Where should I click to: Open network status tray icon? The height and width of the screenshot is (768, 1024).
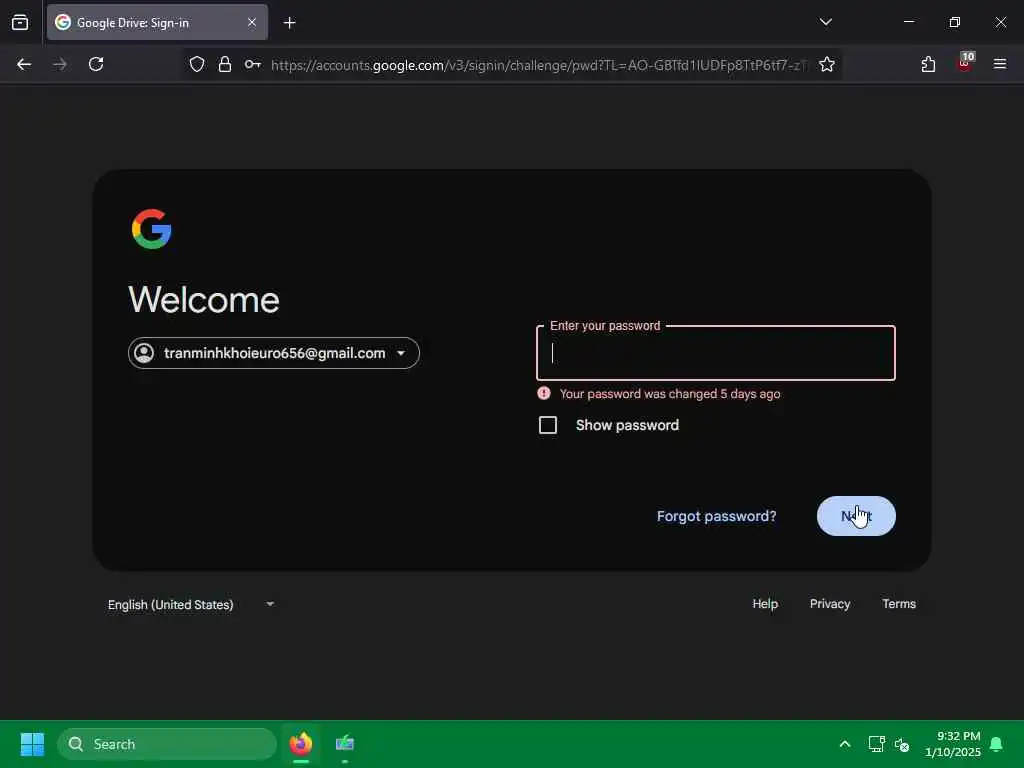coord(876,744)
